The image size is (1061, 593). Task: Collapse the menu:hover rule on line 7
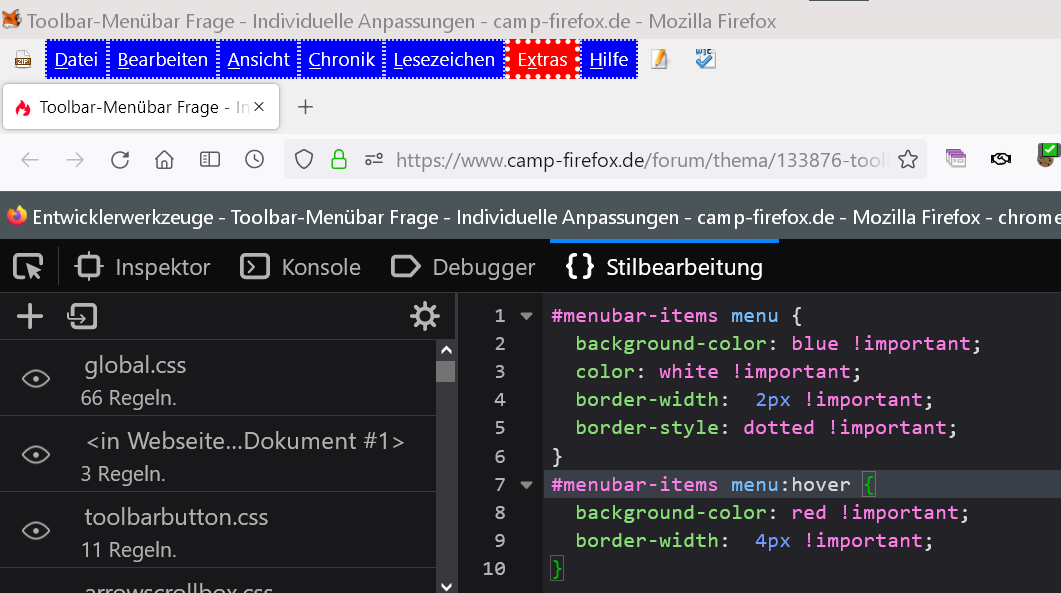pos(526,485)
